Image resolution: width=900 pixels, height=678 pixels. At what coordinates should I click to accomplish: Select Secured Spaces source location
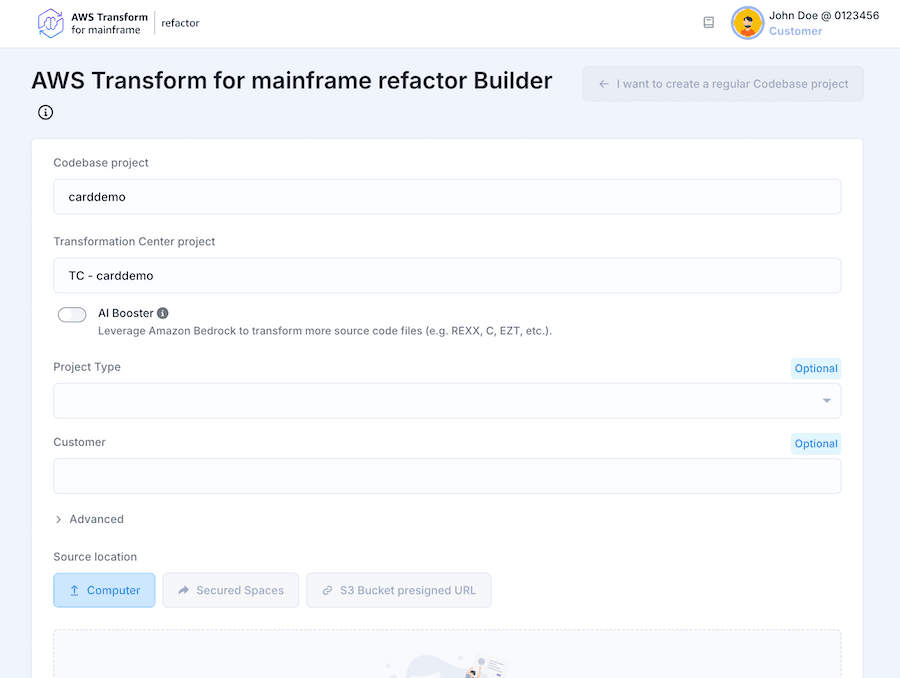(x=230, y=590)
